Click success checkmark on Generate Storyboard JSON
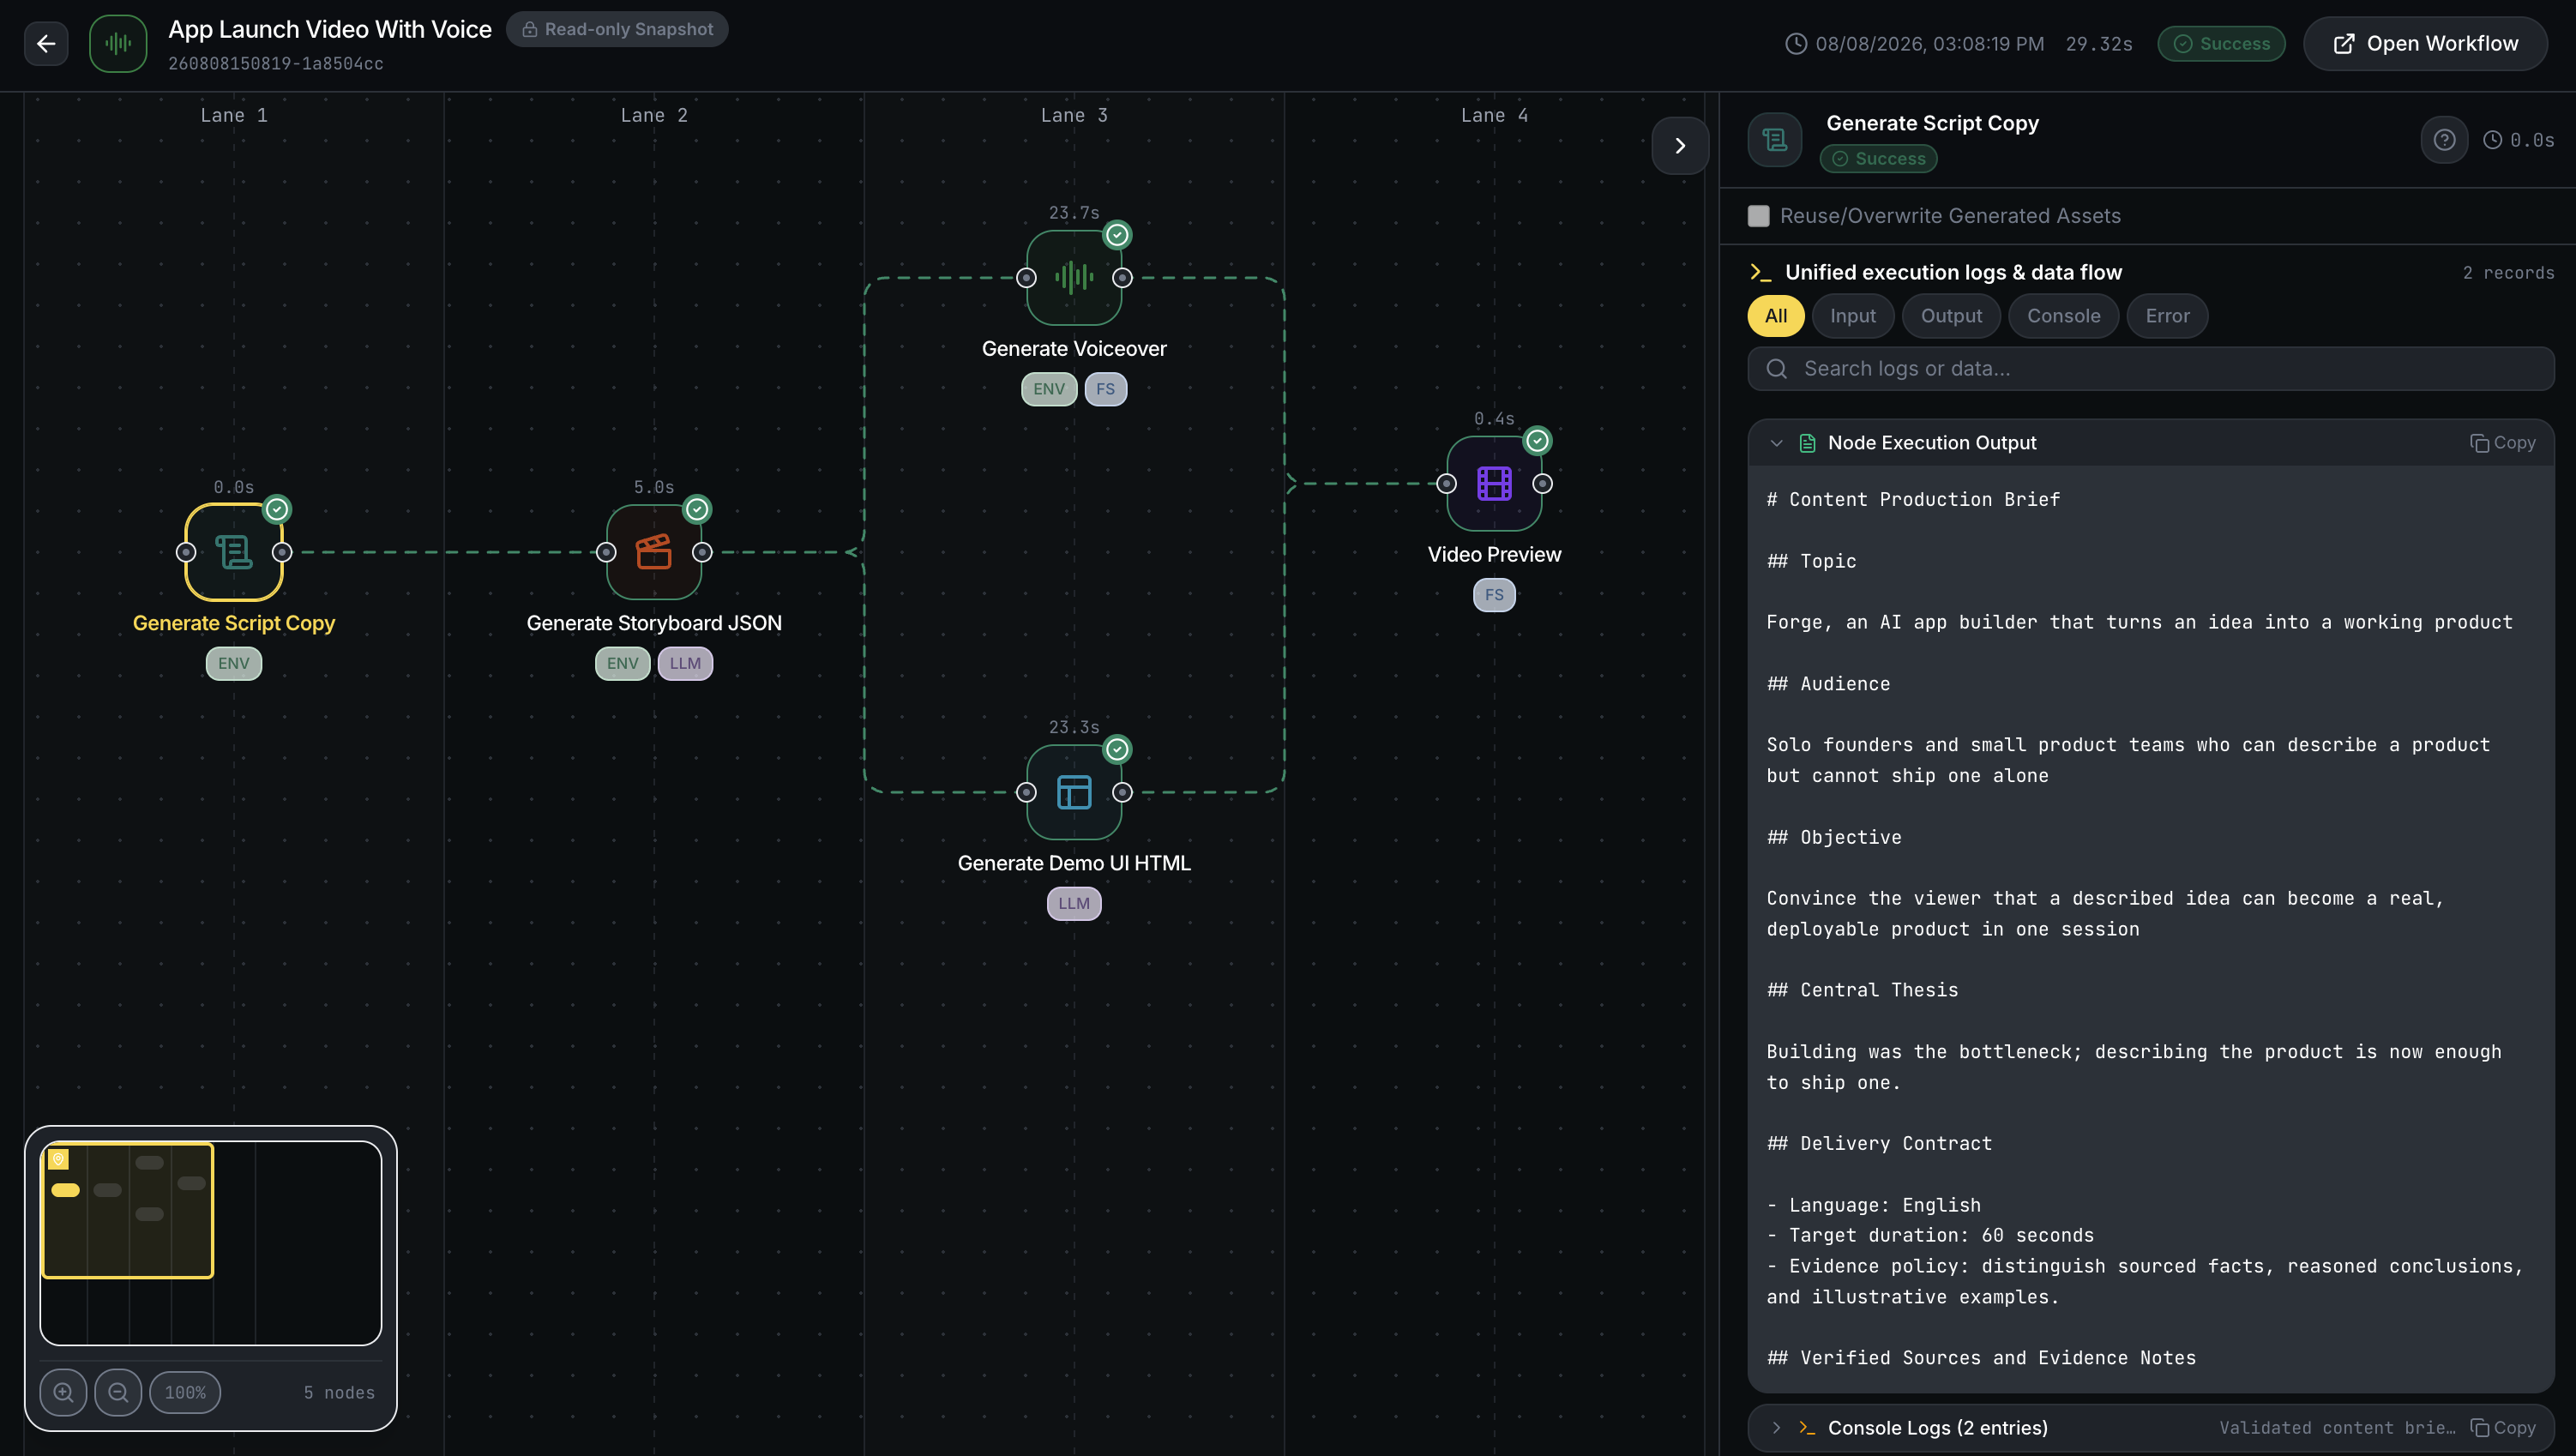2576x1456 pixels. 697,509
